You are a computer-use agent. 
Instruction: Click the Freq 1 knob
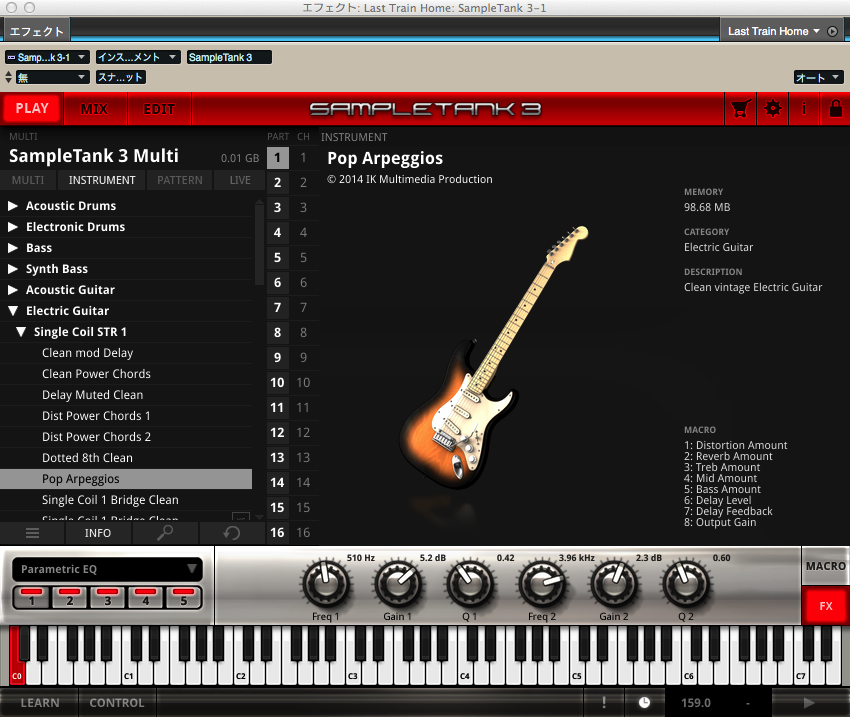(x=326, y=584)
